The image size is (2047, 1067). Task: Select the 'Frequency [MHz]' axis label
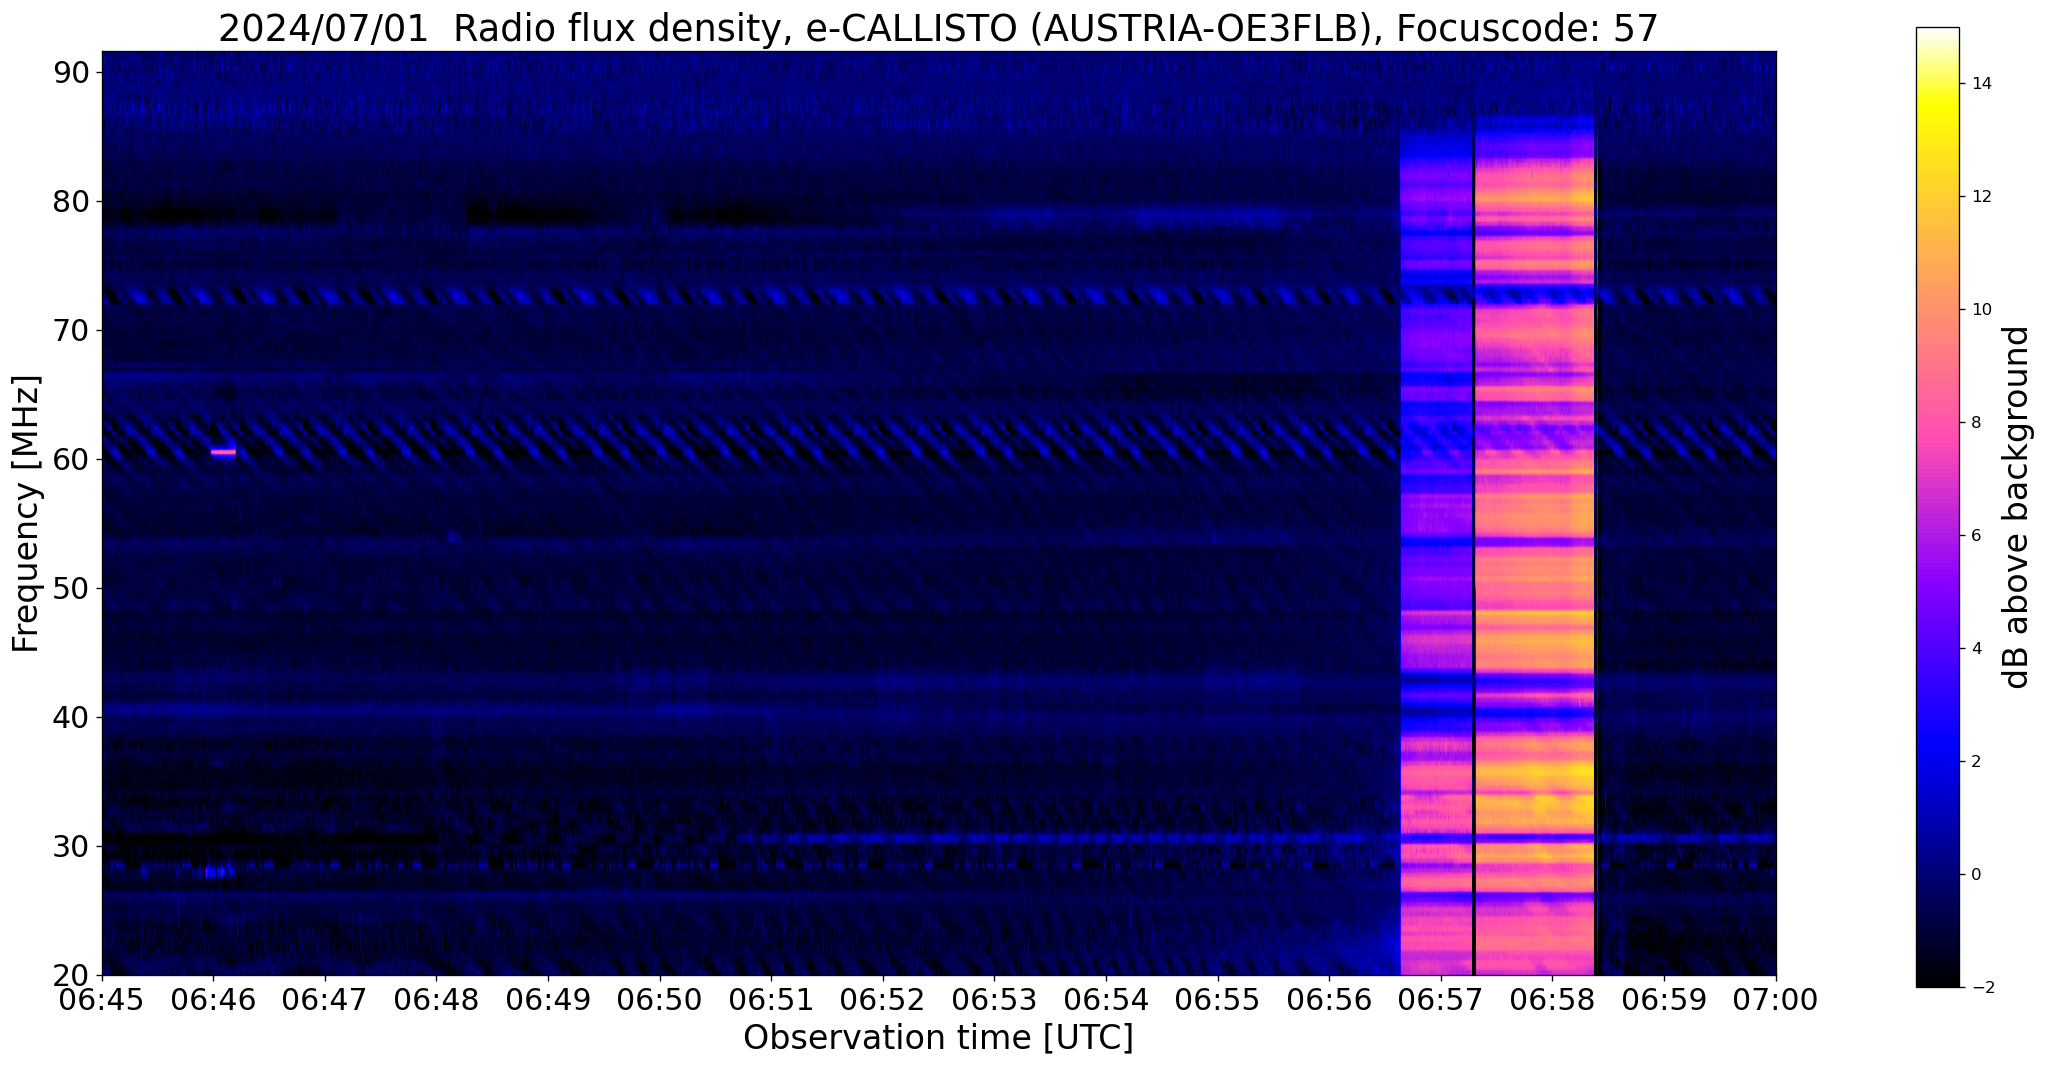tap(26, 513)
